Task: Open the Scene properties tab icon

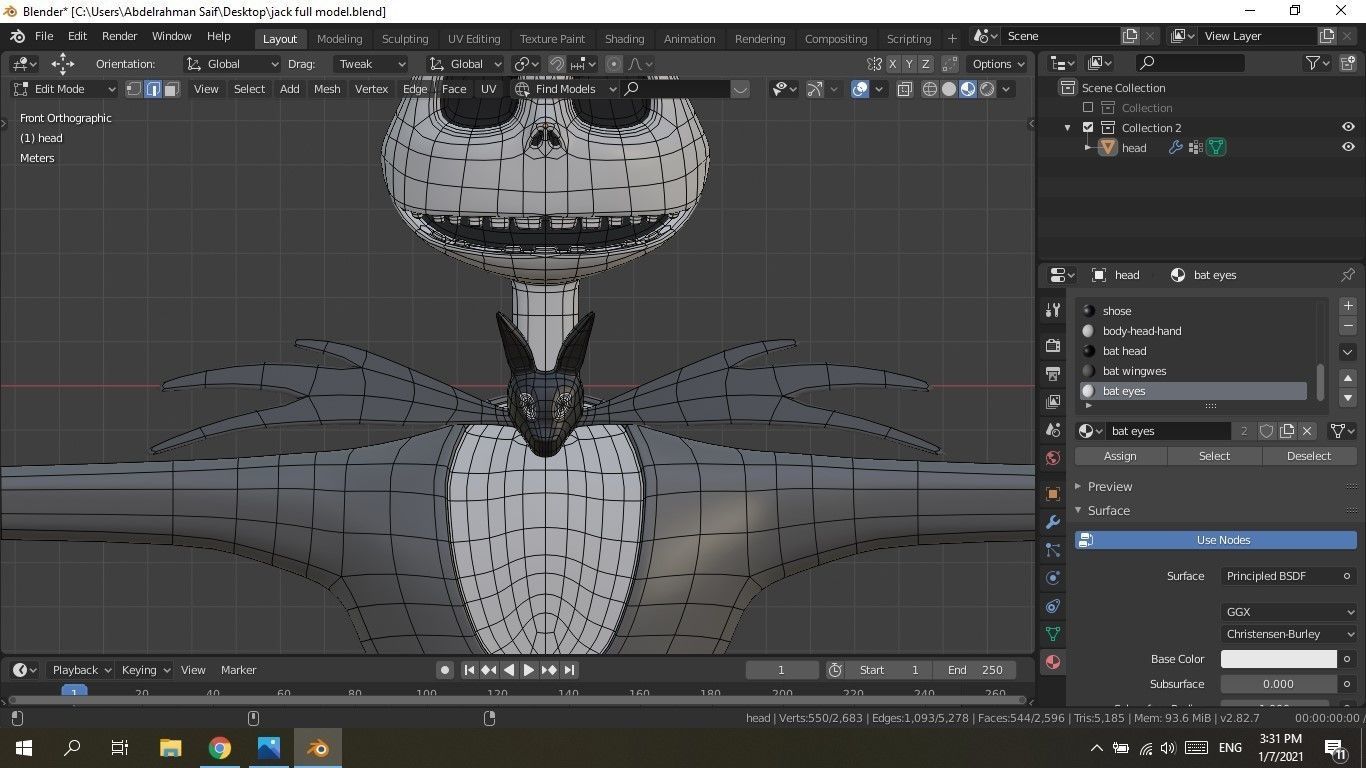Action: pos(1052,429)
